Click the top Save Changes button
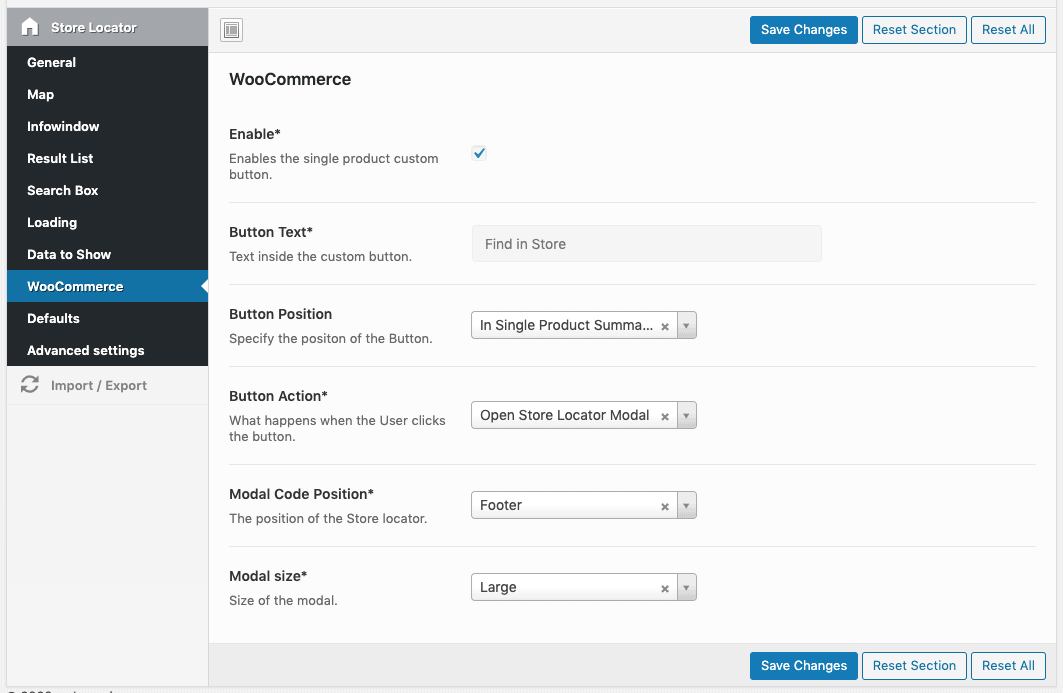 tap(803, 29)
